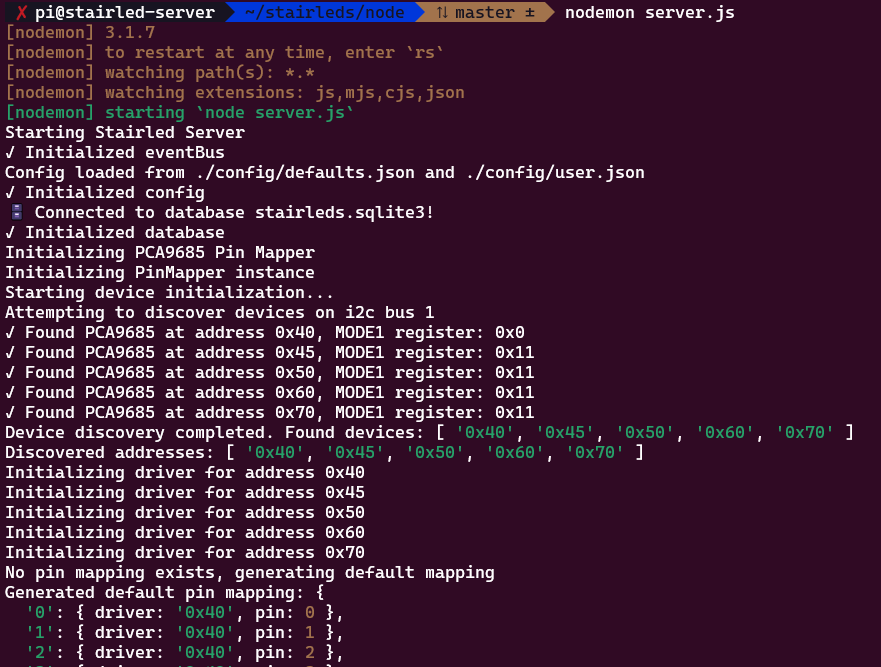
Task: Click the mapping row for key '0'
Action: click(x=185, y=612)
